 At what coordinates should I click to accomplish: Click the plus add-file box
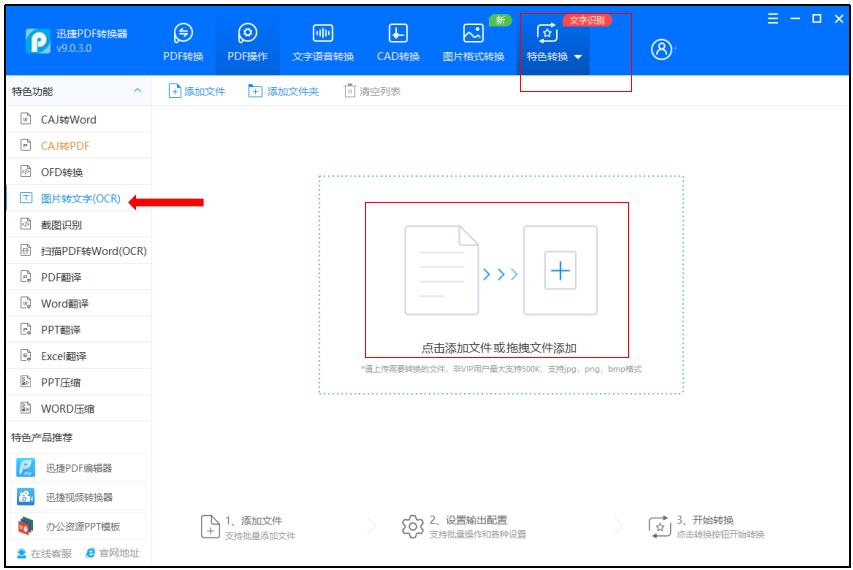560,270
